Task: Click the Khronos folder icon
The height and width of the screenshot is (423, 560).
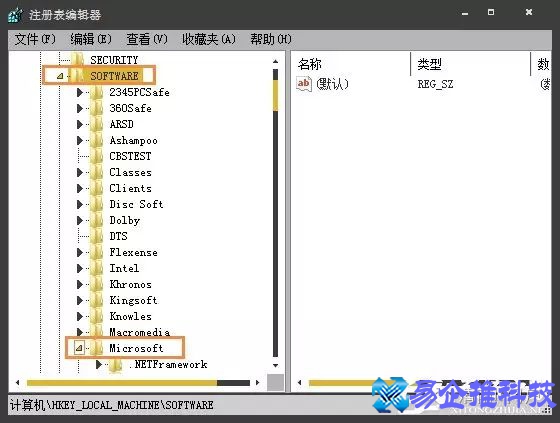Action: pos(97,284)
